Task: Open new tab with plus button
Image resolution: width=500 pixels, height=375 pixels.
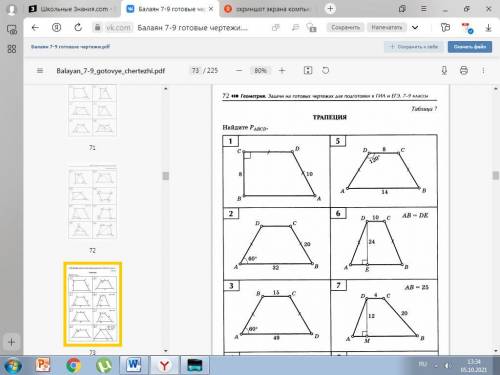Action: click(x=330, y=9)
